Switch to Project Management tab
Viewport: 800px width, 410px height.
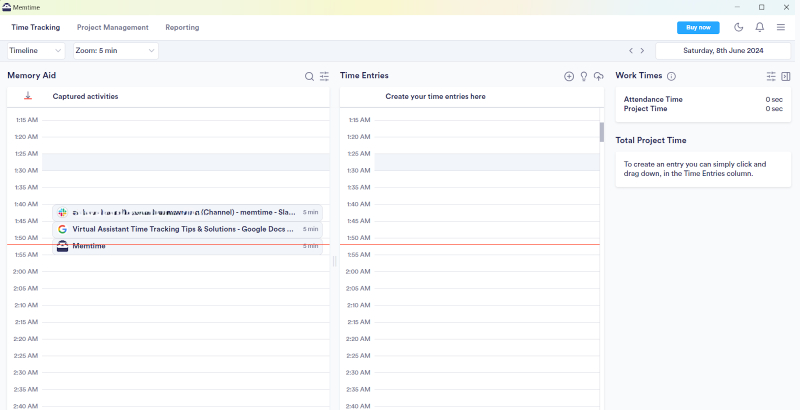coord(113,28)
